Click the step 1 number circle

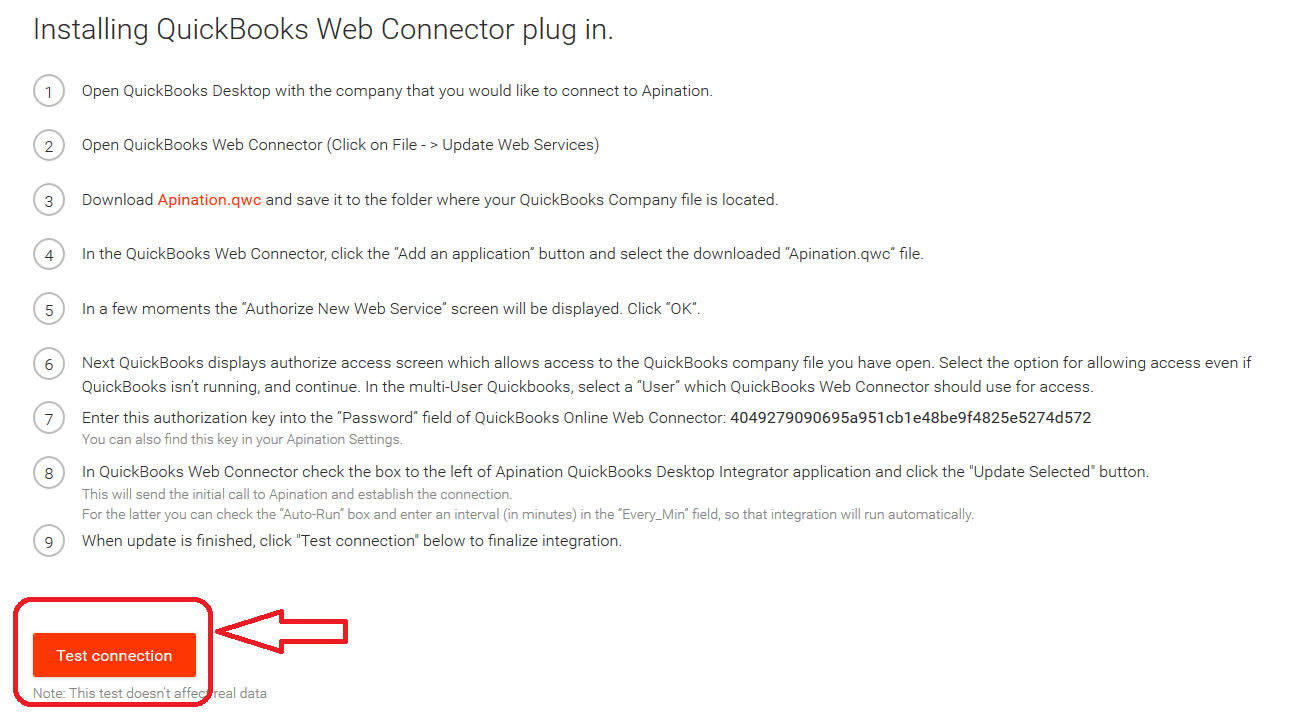49,91
